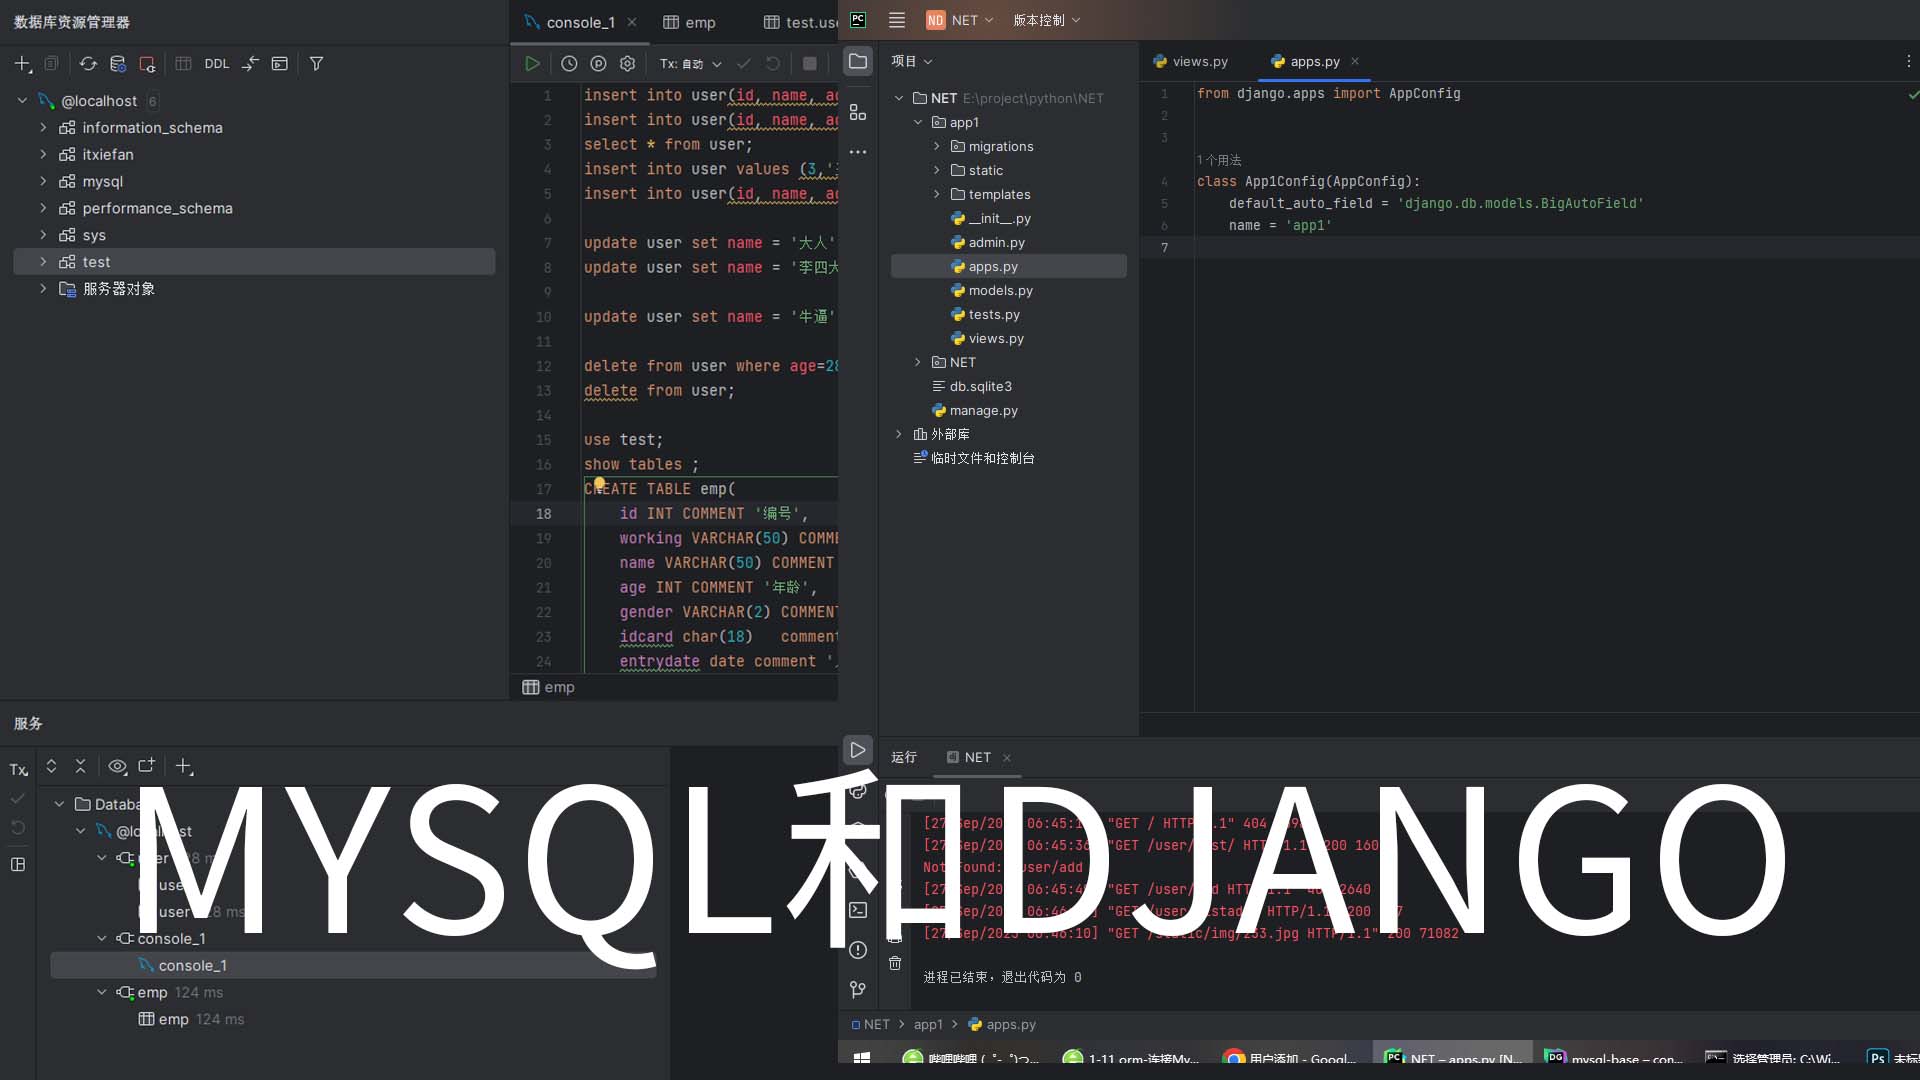1920x1080 pixels.
Task: Expand the templates folder
Action: point(937,195)
